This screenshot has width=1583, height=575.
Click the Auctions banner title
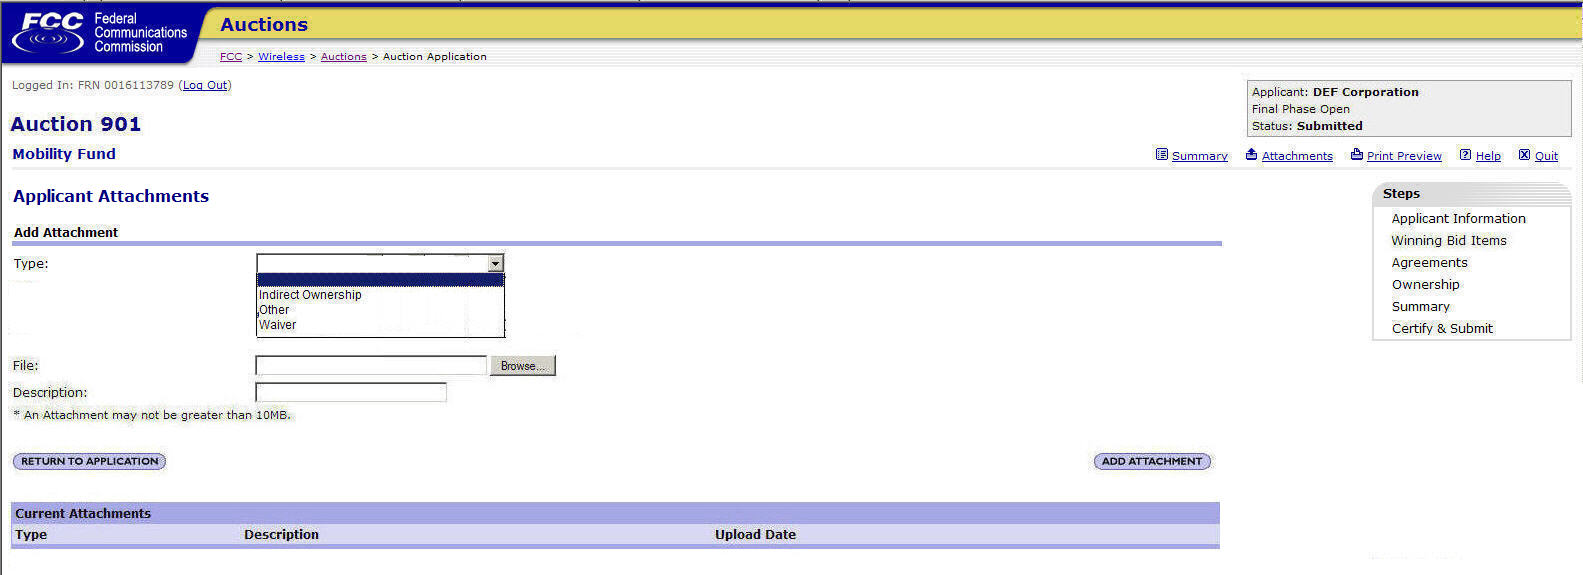pyautogui.click(x=264, y=25)
